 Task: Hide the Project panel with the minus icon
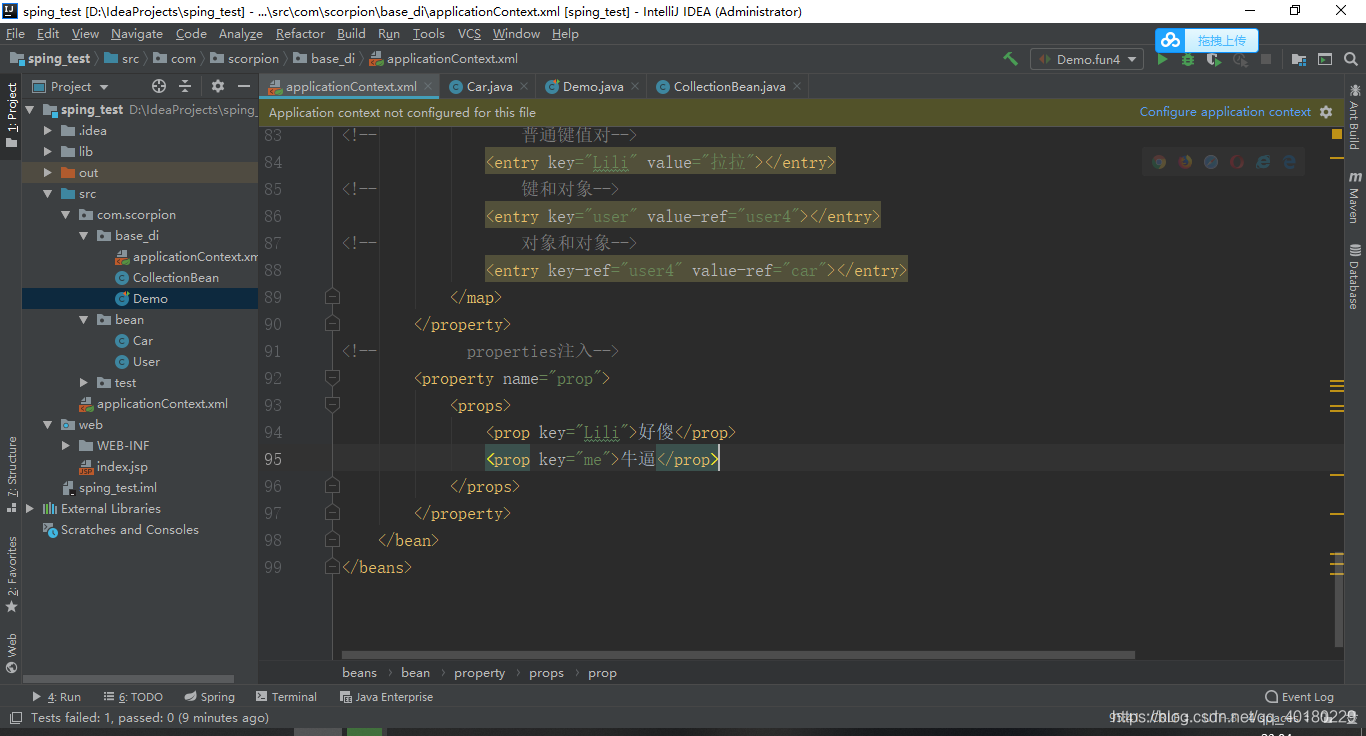[x=244, y=86]
